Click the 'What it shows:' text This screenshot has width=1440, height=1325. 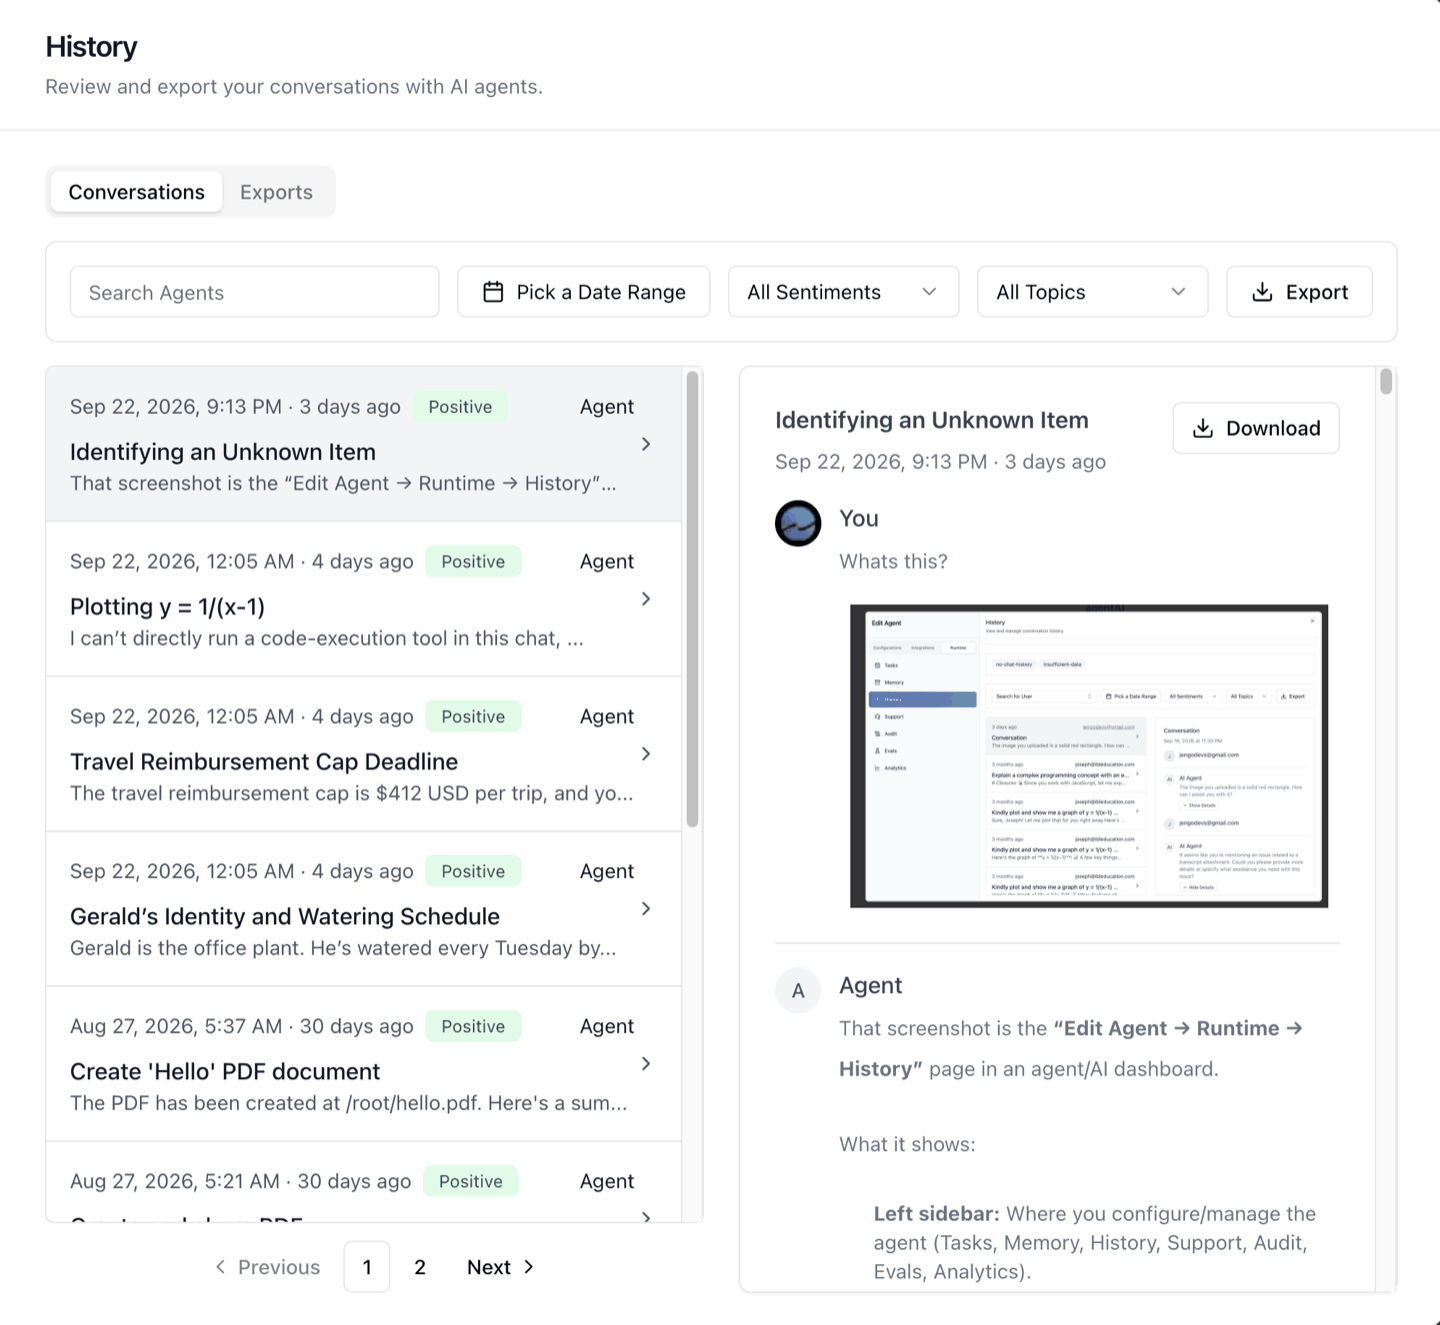point(907,1144)
